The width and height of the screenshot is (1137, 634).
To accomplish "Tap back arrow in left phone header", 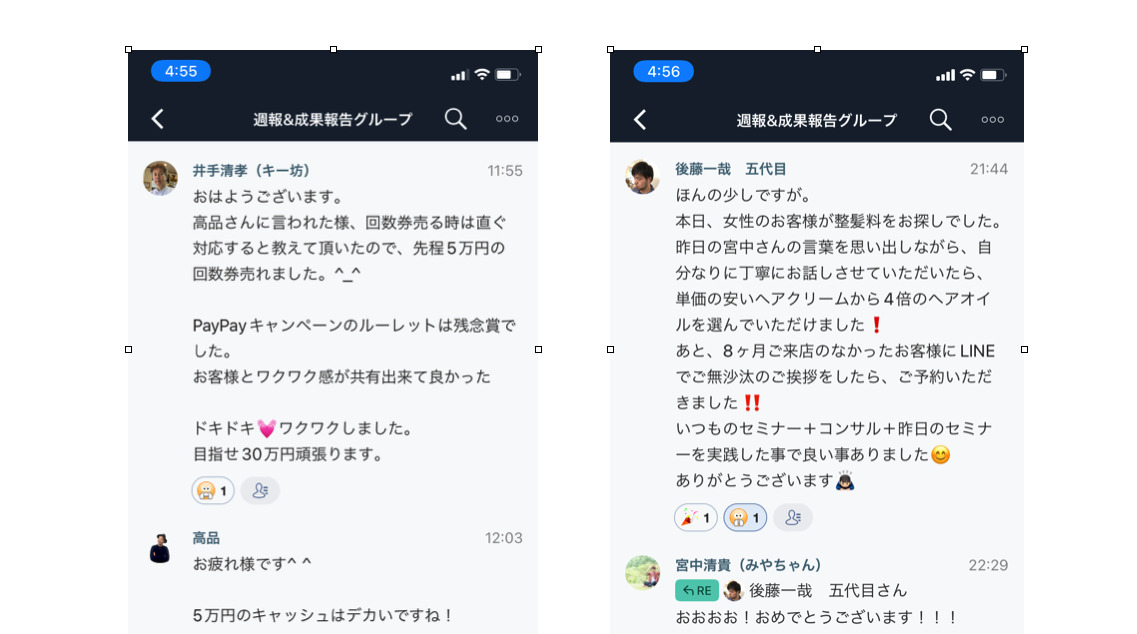I will pos(157,119).
